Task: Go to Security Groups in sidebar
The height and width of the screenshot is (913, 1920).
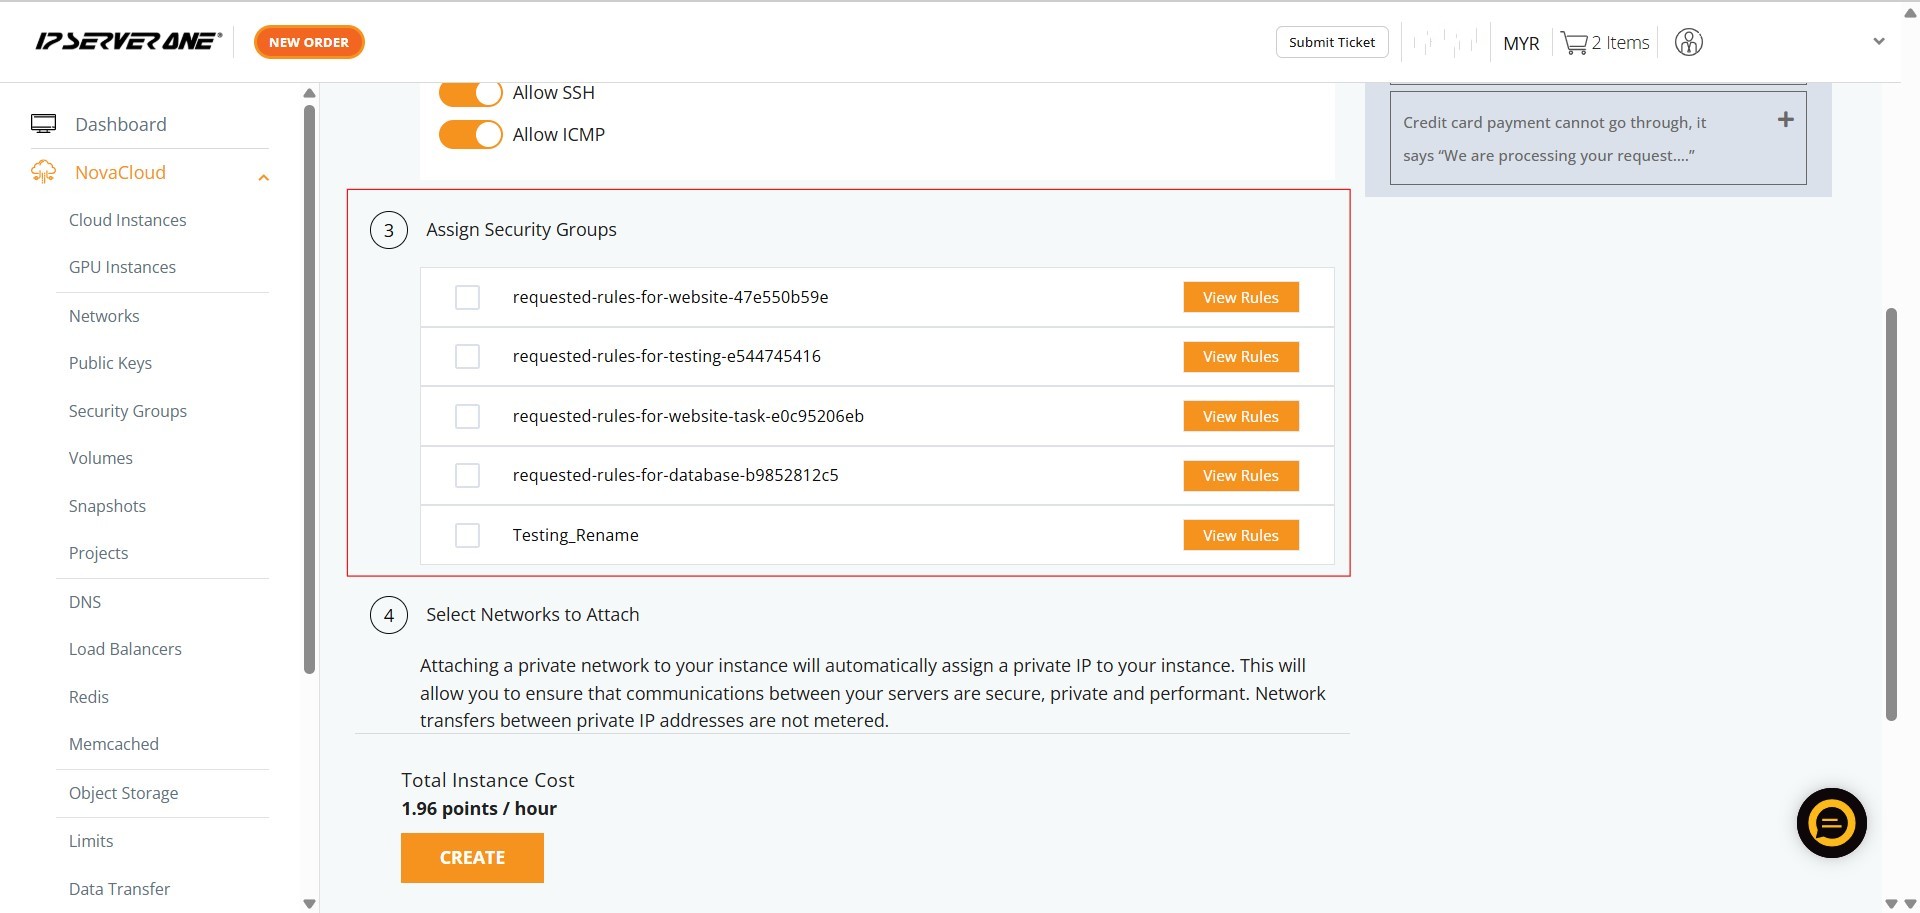Action: pos(128,411)
